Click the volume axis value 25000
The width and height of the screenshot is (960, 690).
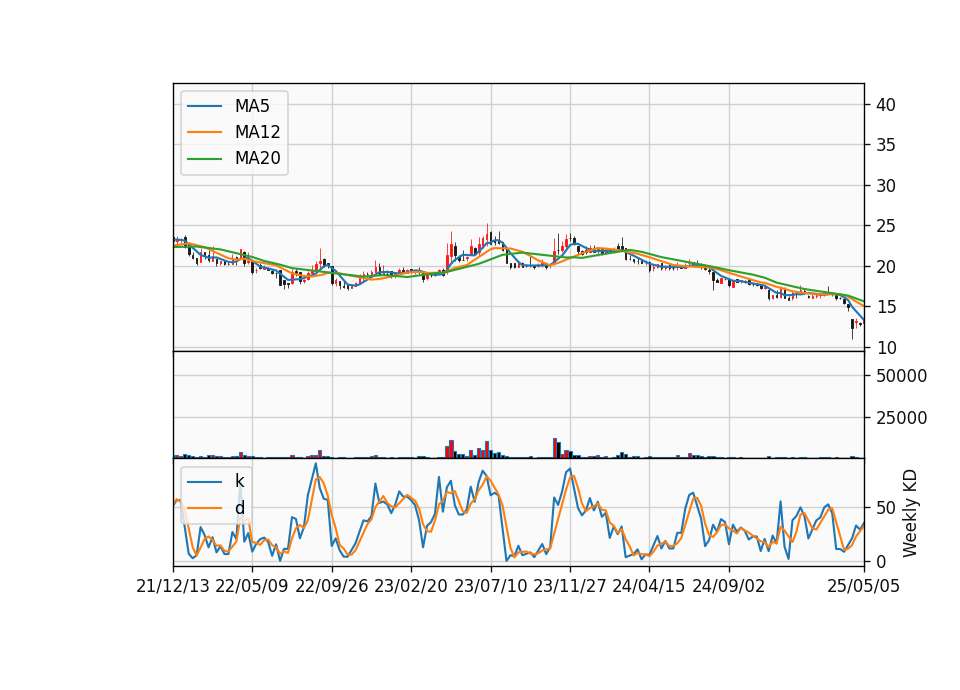click(901, 418)
